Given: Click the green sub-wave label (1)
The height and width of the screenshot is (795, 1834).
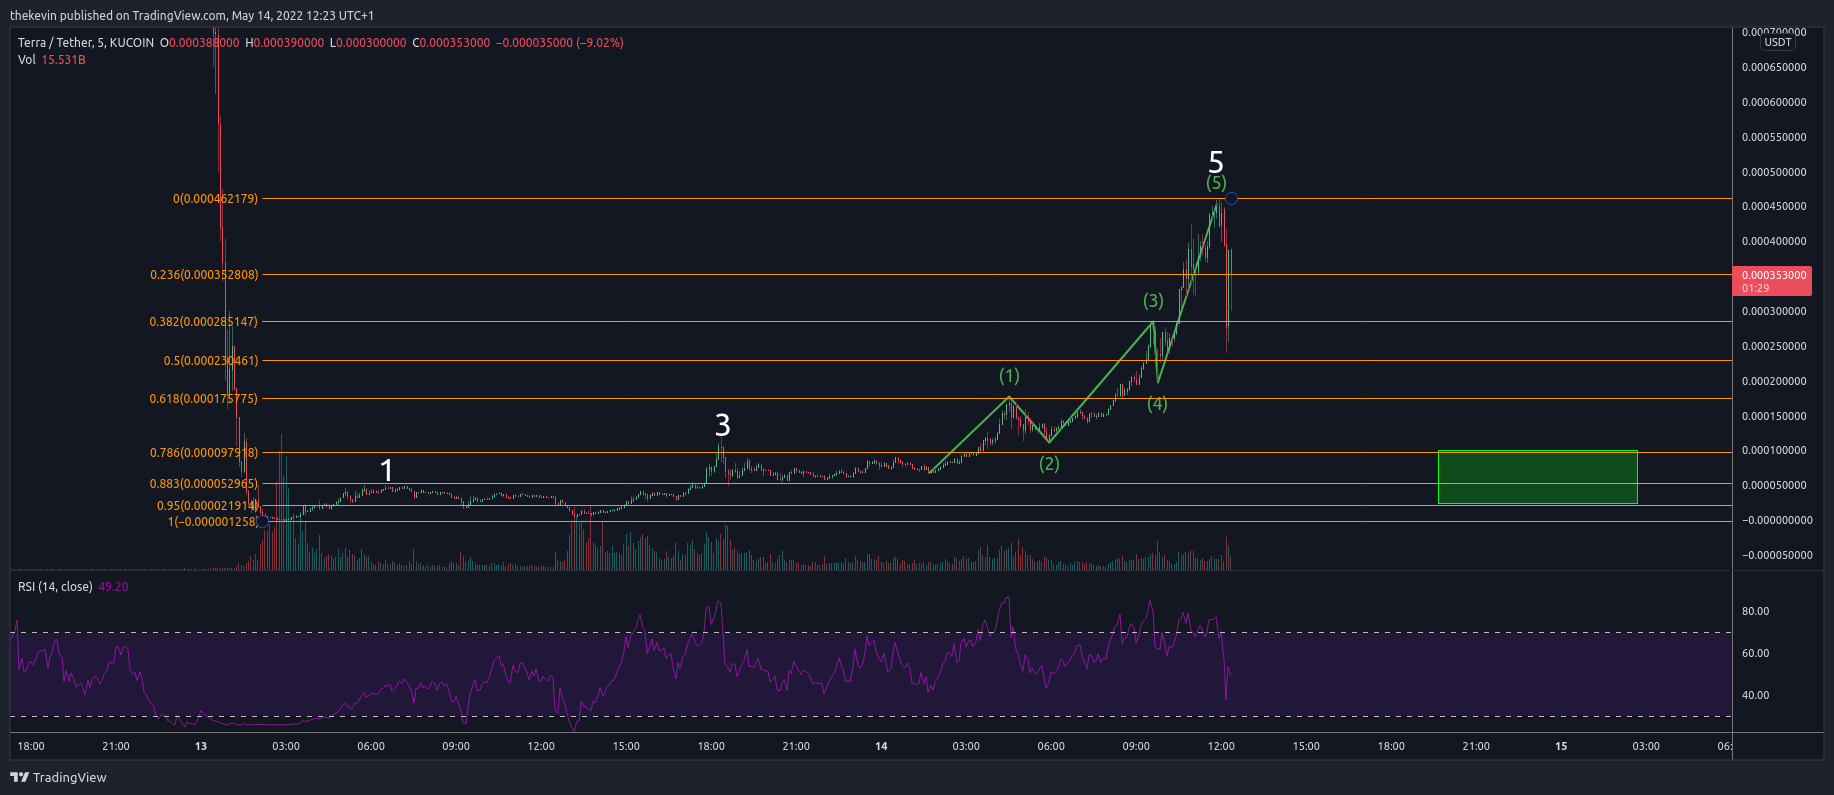Looking at the screenshot, I should (x=1009, y=376).
